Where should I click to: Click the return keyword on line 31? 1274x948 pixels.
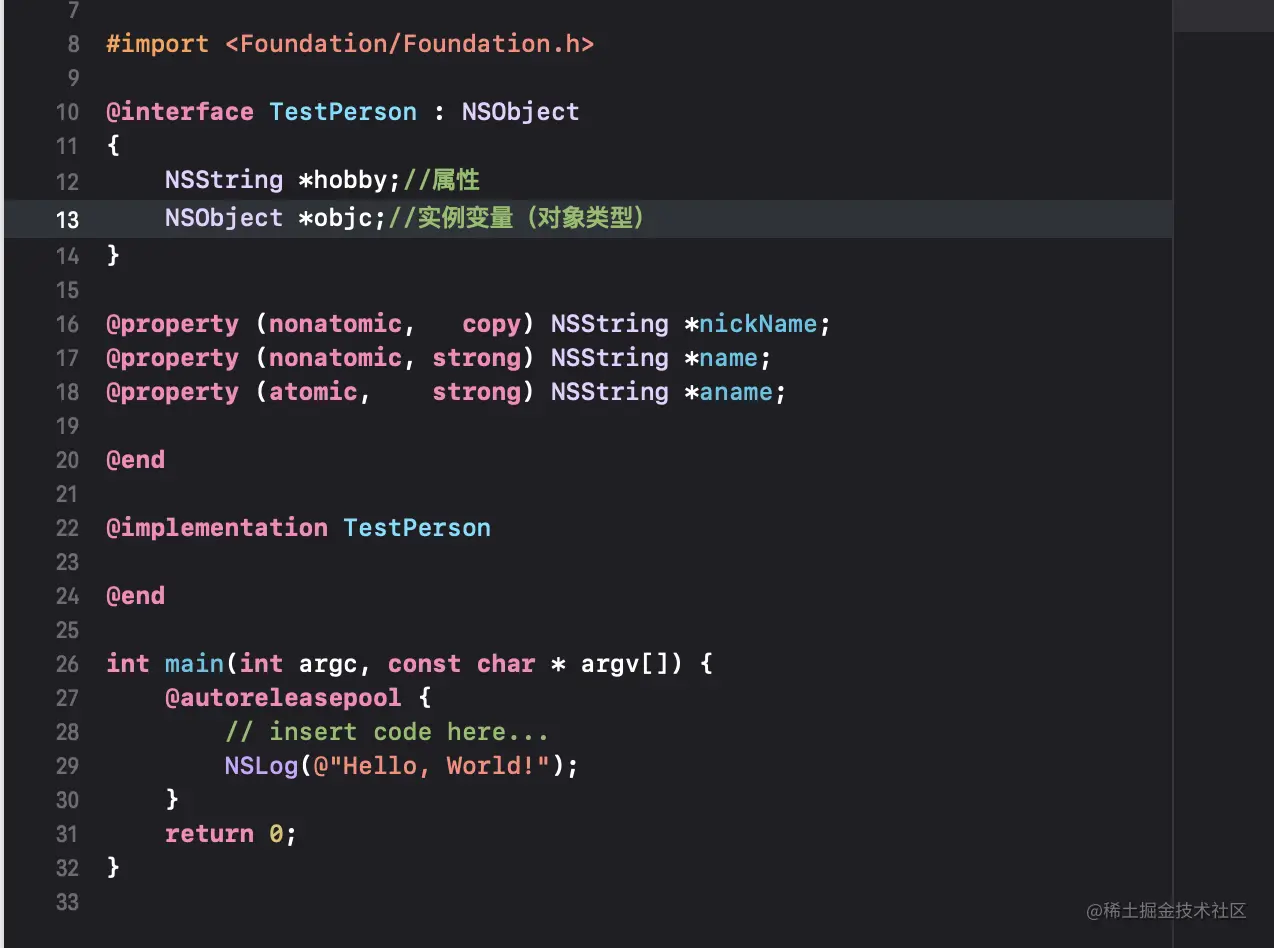[210, 834]
